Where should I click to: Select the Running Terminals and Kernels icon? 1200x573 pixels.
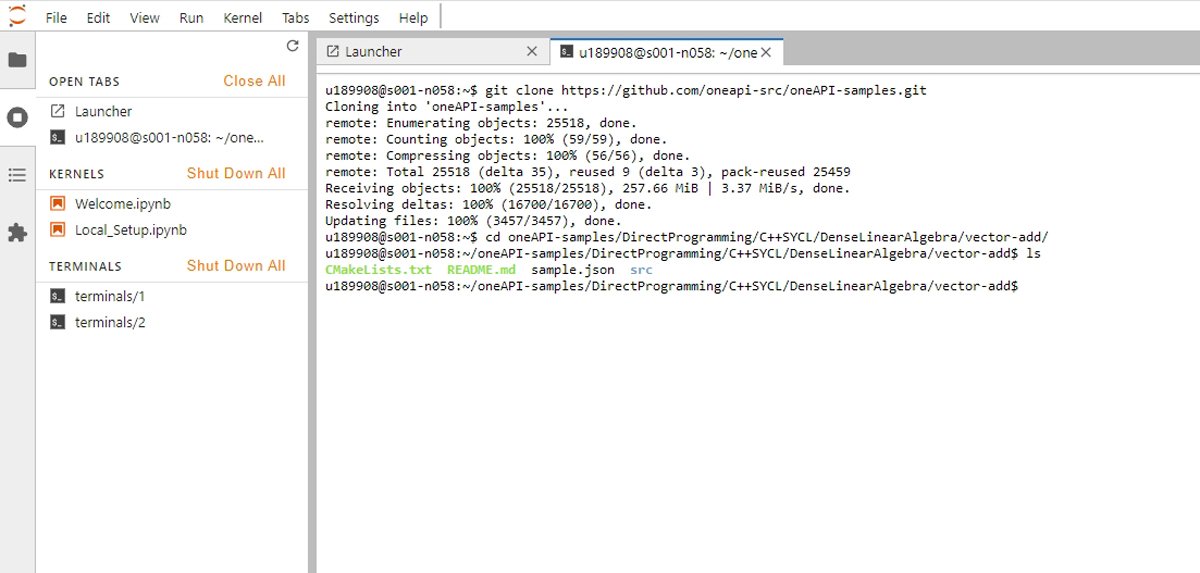(x=17, y=118)
